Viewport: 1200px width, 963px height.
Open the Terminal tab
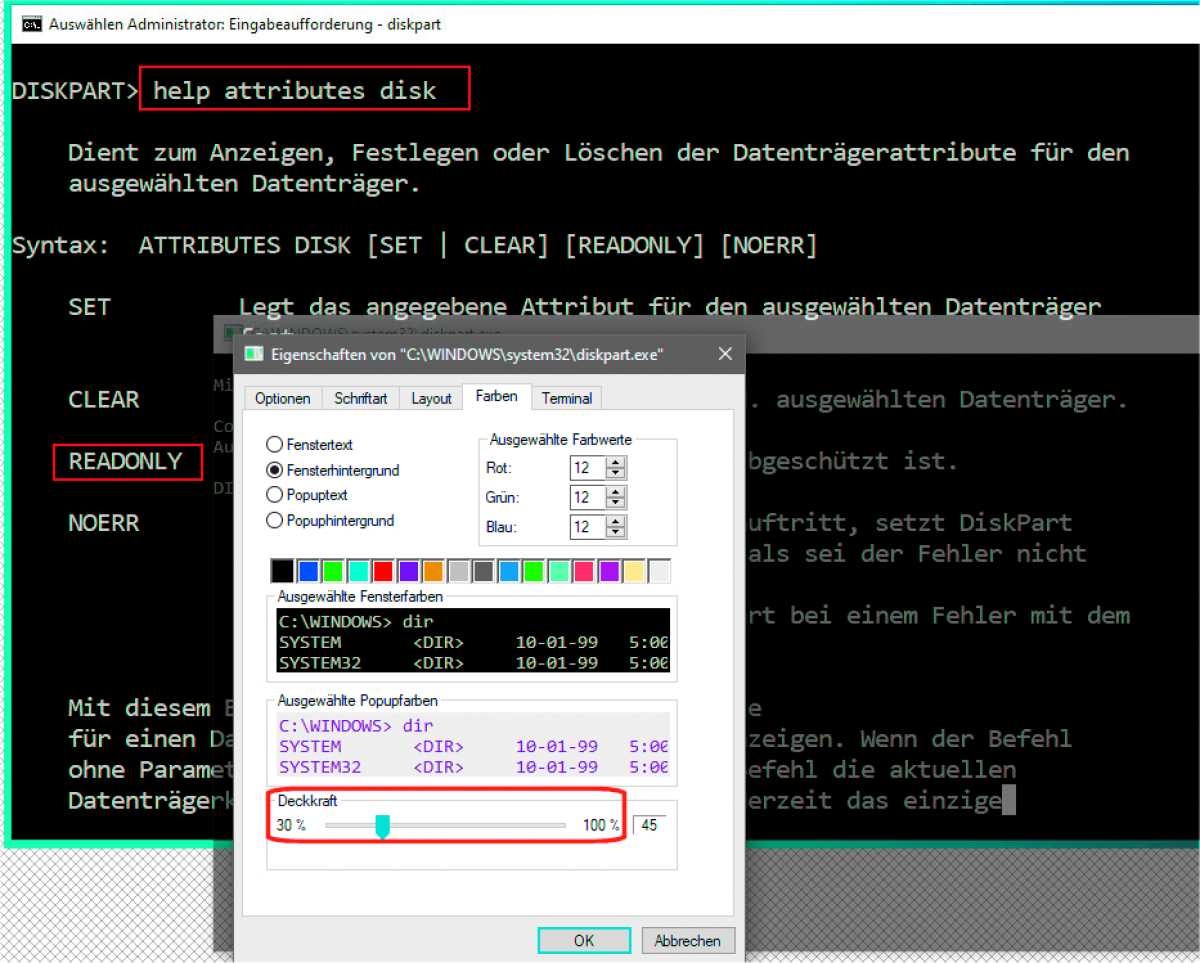[567, 398]
